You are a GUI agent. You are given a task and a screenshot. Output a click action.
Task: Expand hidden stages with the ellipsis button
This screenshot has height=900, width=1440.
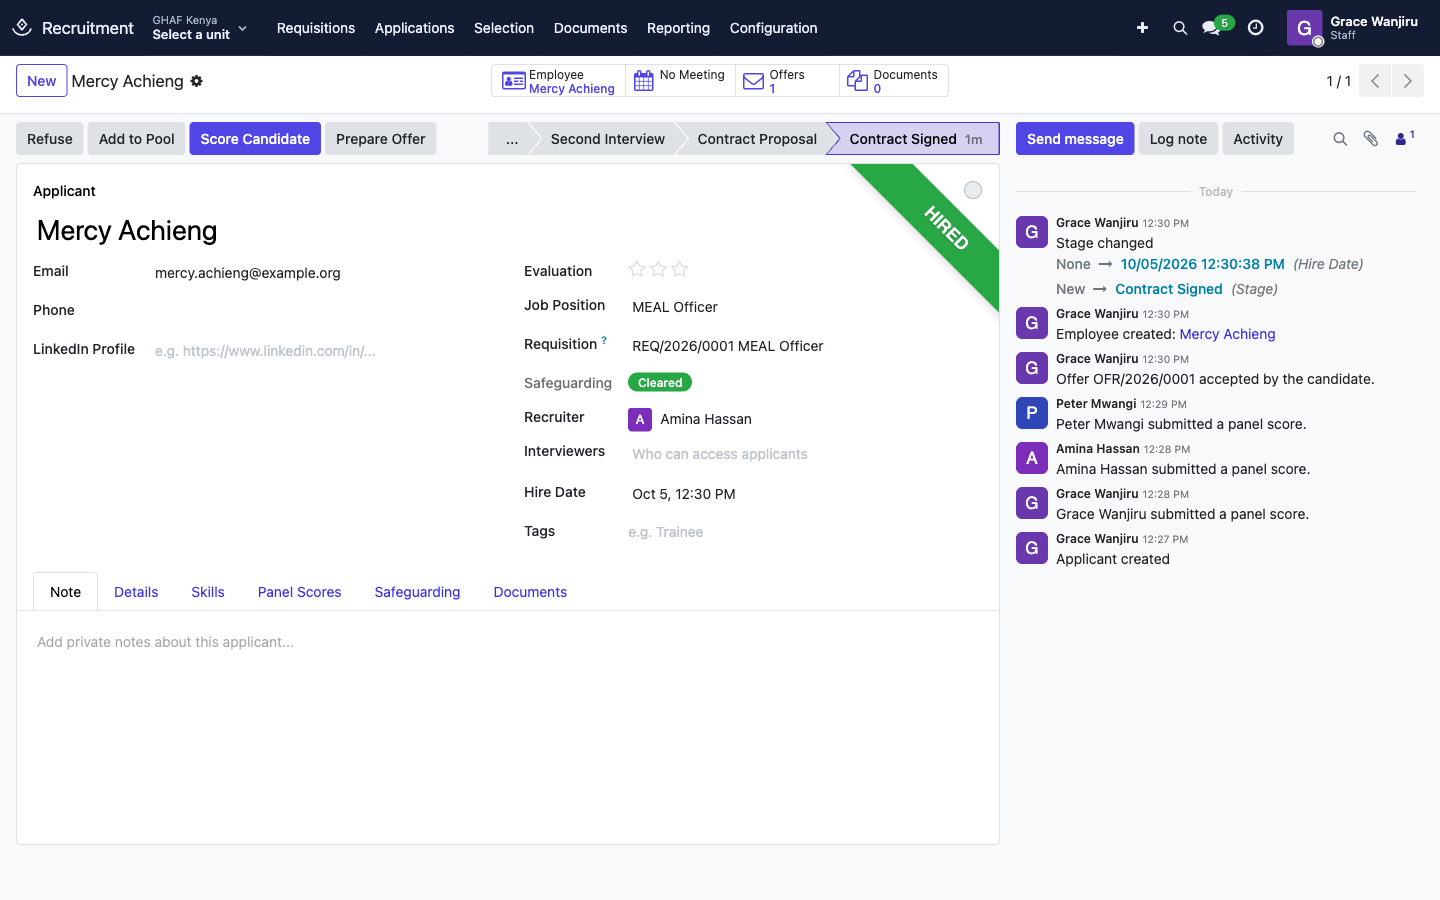pyautogui.click(x=512, y=139)
